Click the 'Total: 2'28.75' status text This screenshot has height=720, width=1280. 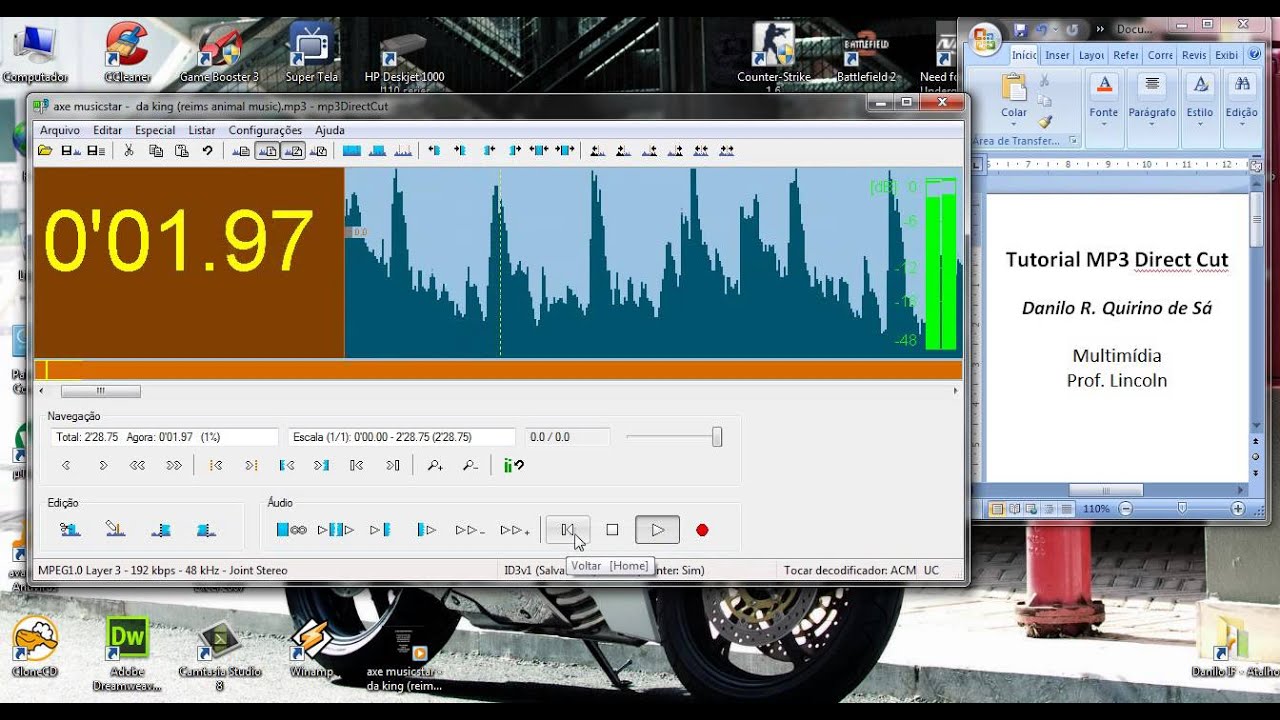point(87,437)
